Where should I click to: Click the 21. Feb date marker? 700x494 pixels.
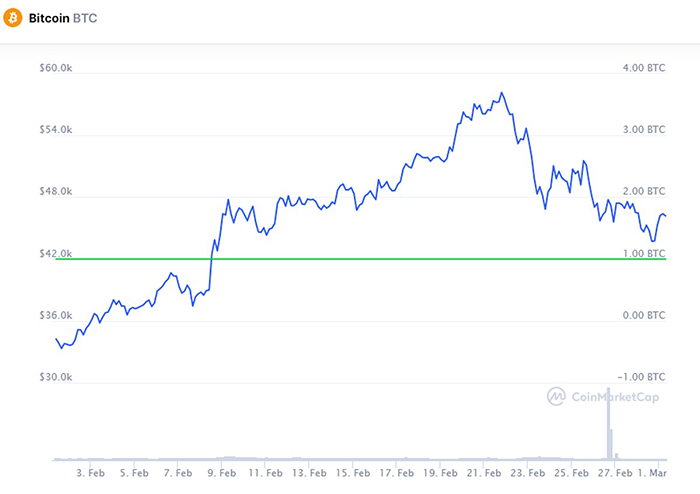tap(483, 471)
